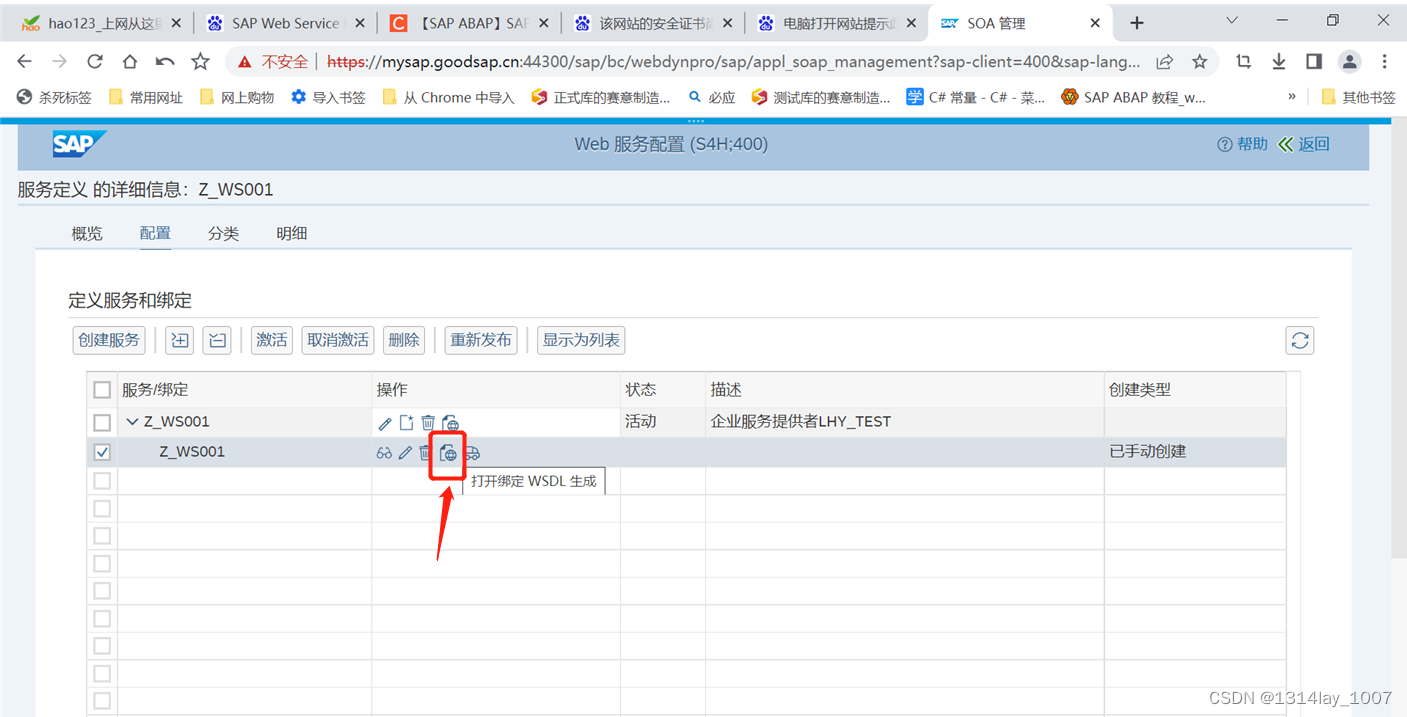1407x717 pixels.
Task: Click the browser home icon
Action: 130,62
